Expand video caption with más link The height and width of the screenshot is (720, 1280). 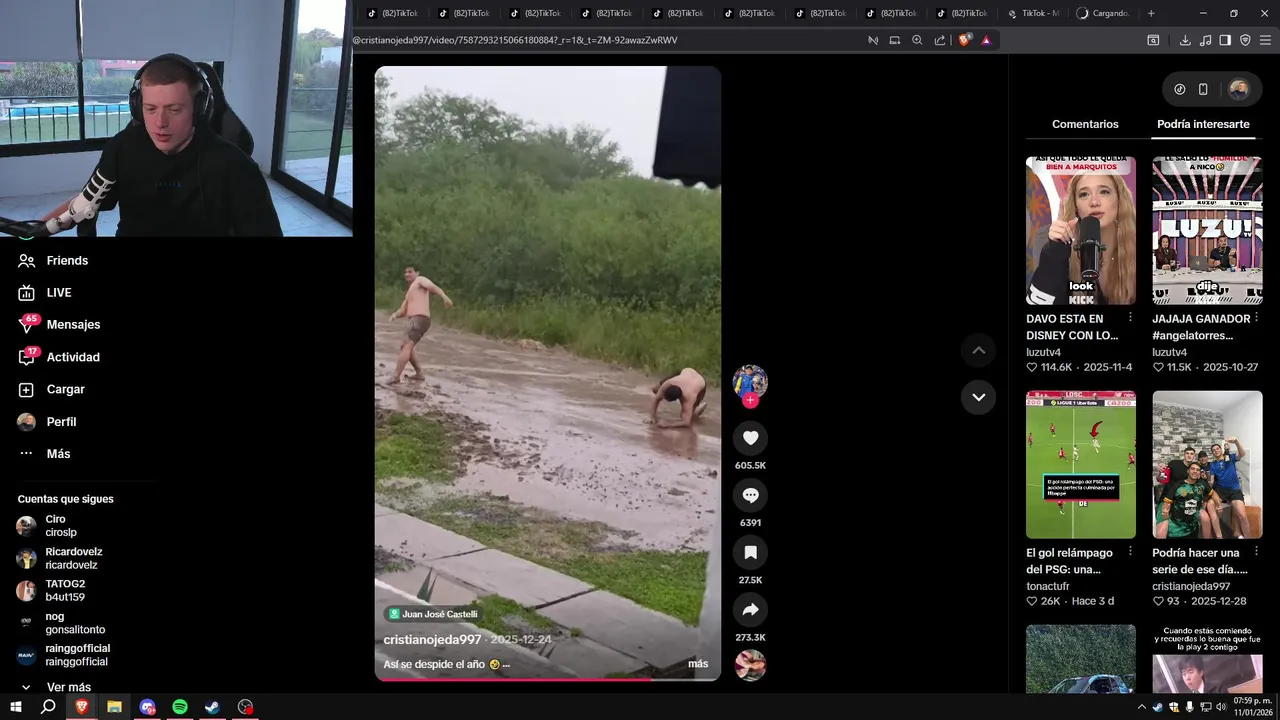(x=698, y=664)
